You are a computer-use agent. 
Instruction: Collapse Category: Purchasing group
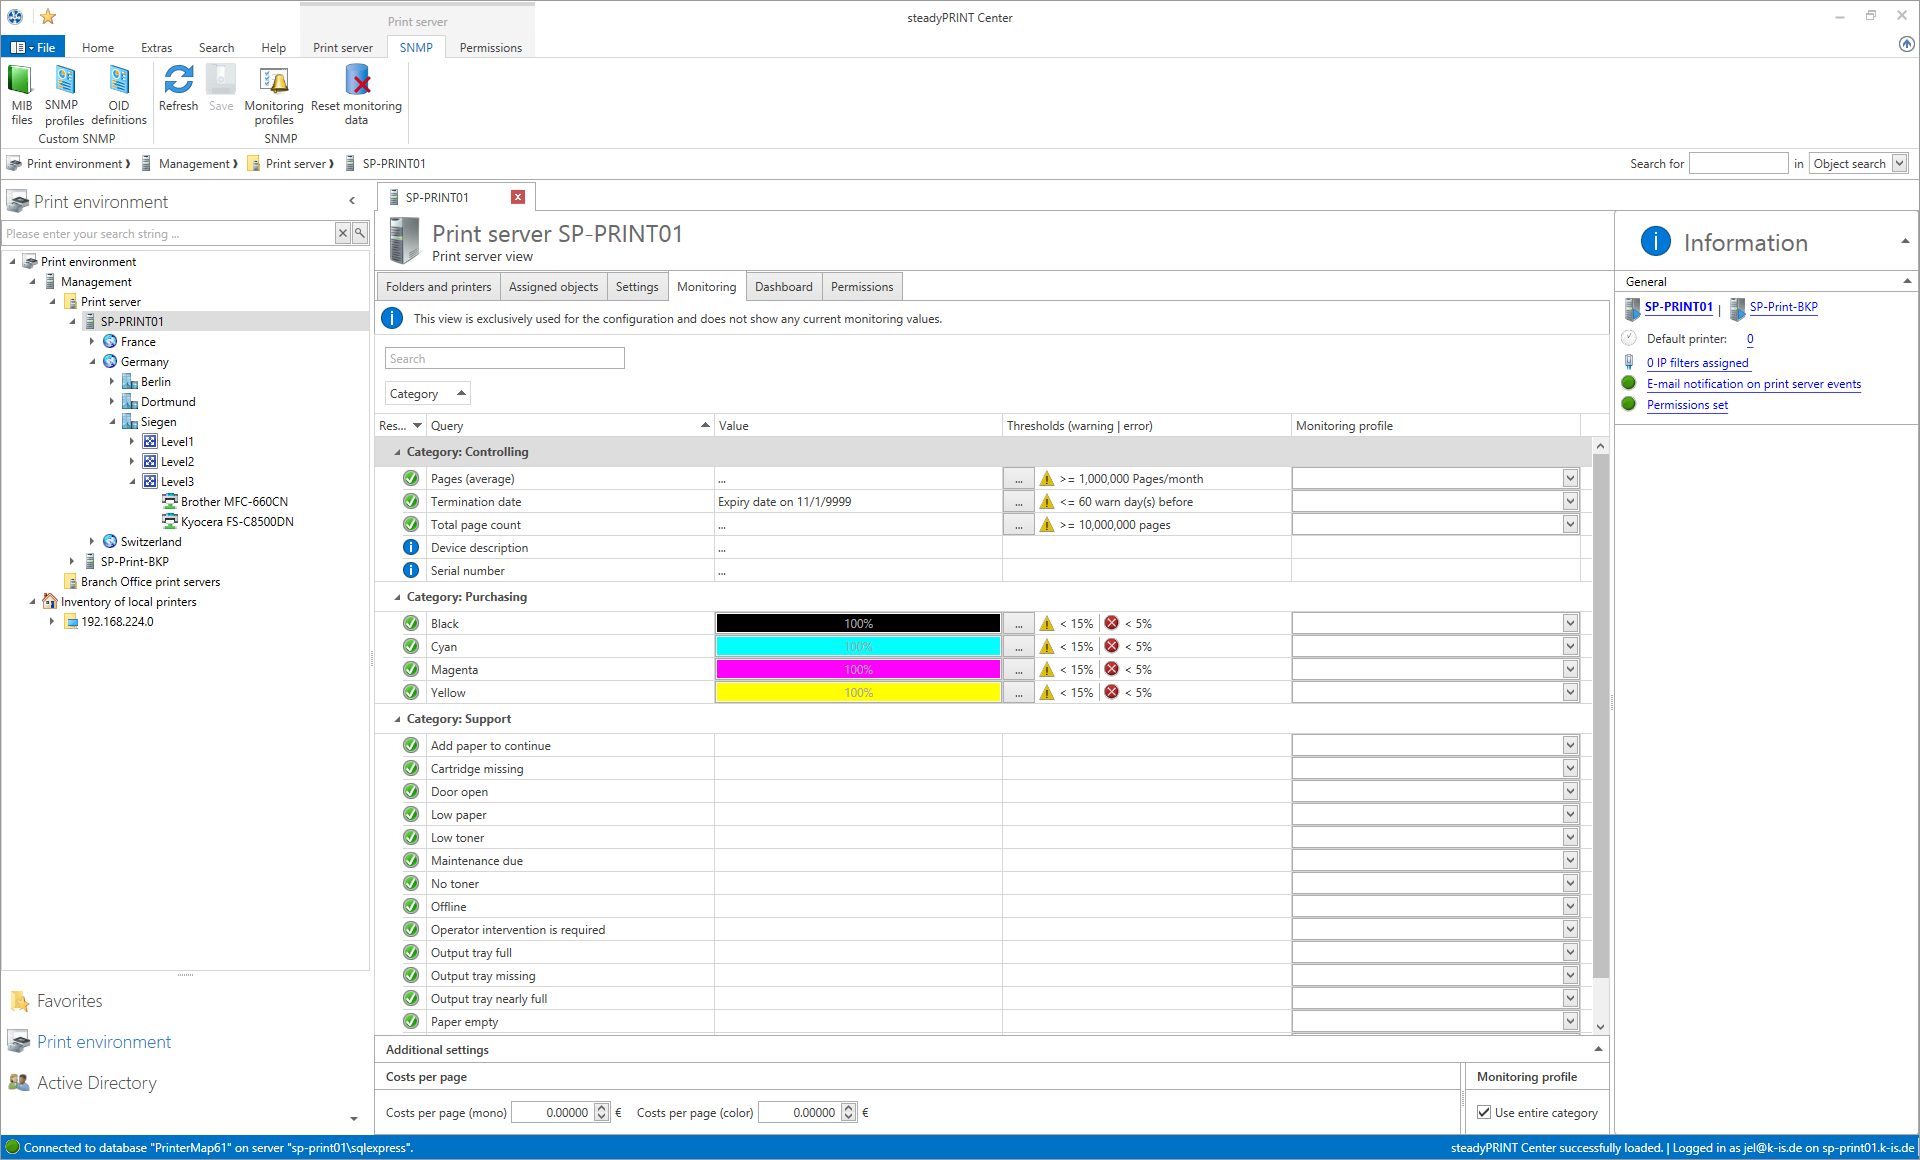point(397,597)
